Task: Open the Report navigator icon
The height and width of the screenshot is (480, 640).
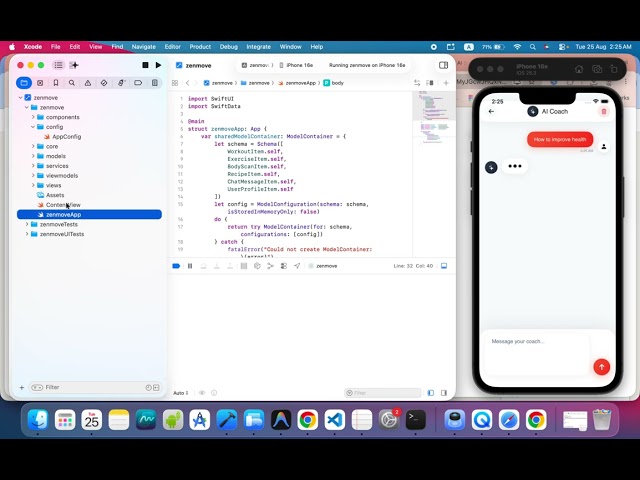Action: pyautogui.click(x=155, y=83)
